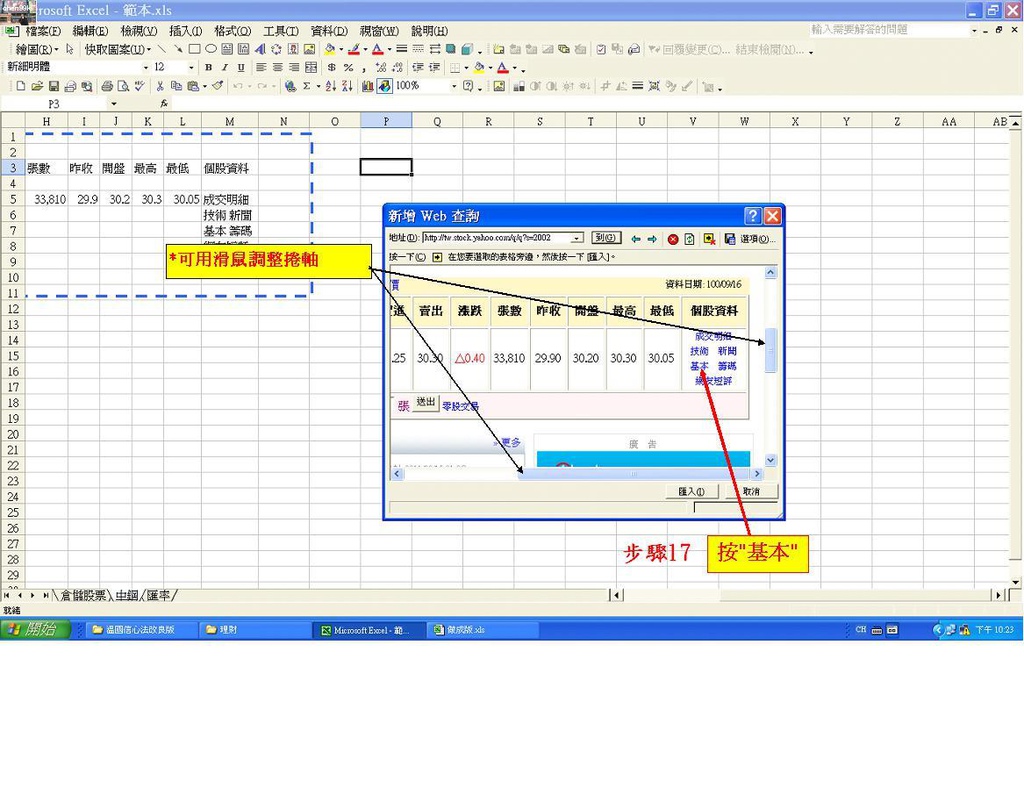Click the Name Box showing P3
This screenshot has width=1024, height=795.
(54, 104)
